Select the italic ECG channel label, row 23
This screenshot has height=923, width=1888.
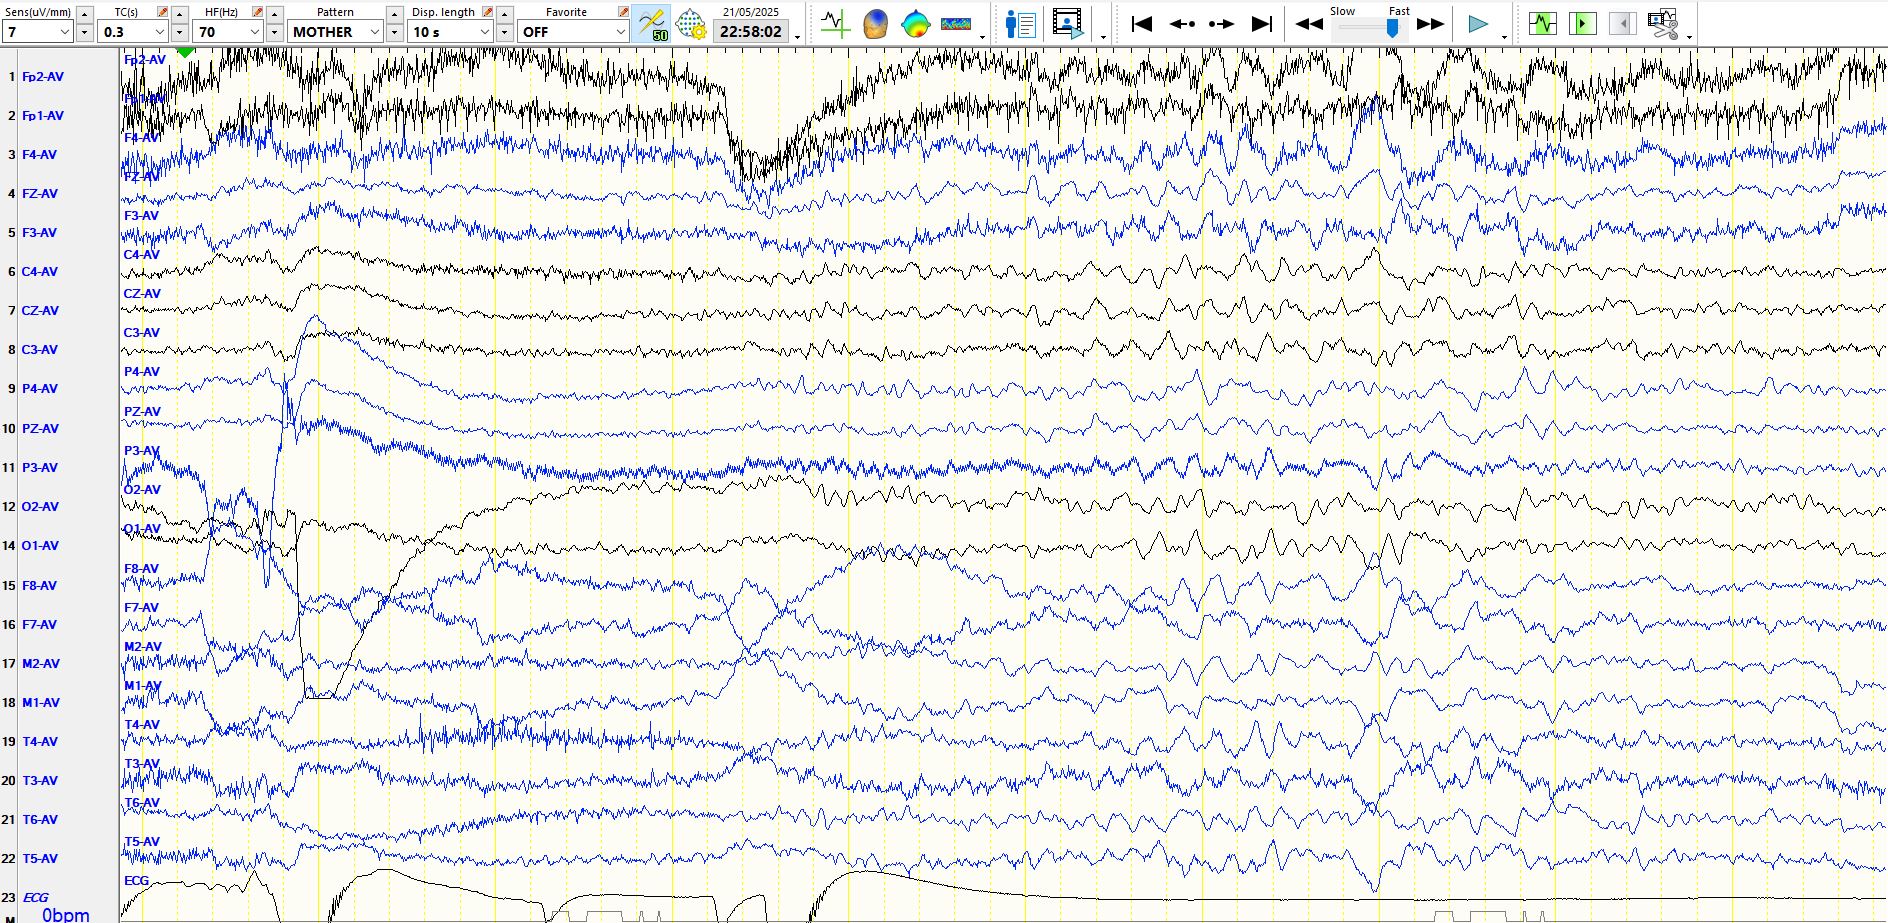(x=35, y=897)
